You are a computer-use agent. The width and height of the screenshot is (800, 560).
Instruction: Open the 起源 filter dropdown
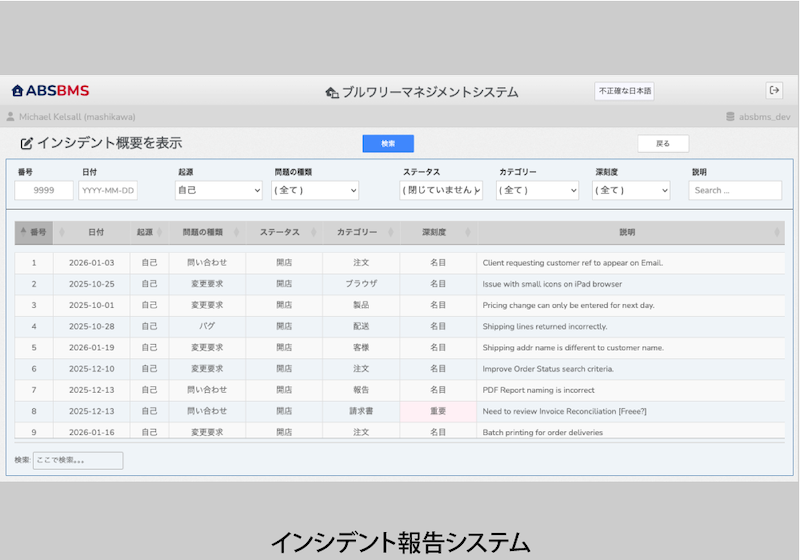218,190
